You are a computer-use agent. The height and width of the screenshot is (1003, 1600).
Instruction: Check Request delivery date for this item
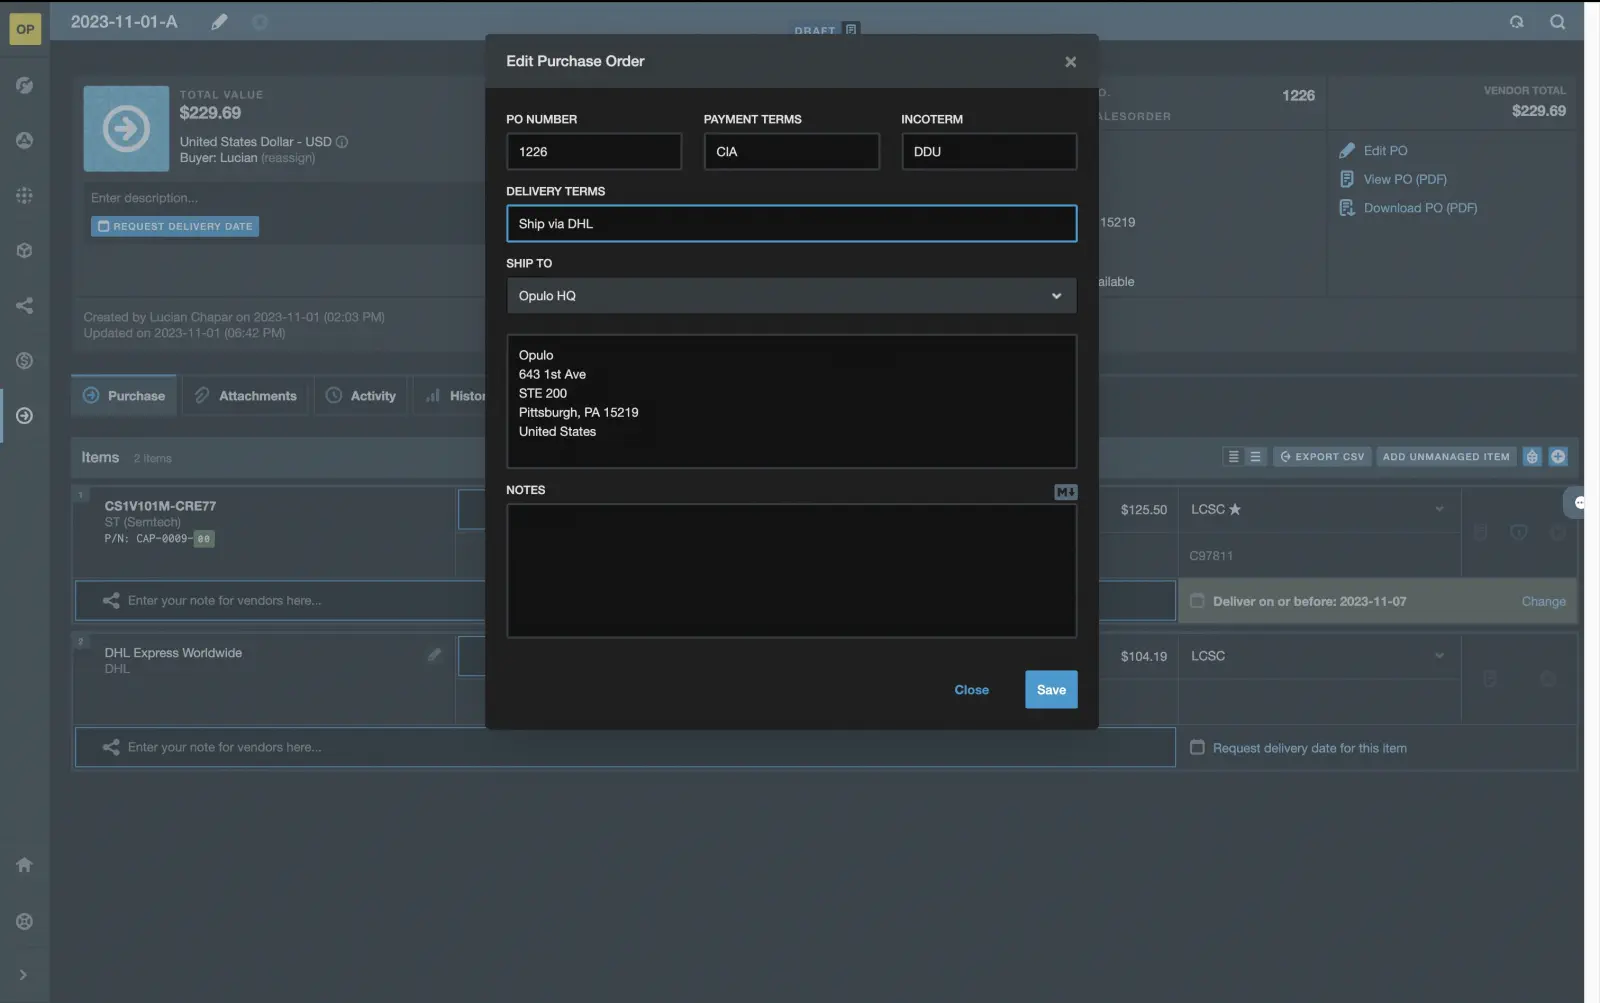1197,748
